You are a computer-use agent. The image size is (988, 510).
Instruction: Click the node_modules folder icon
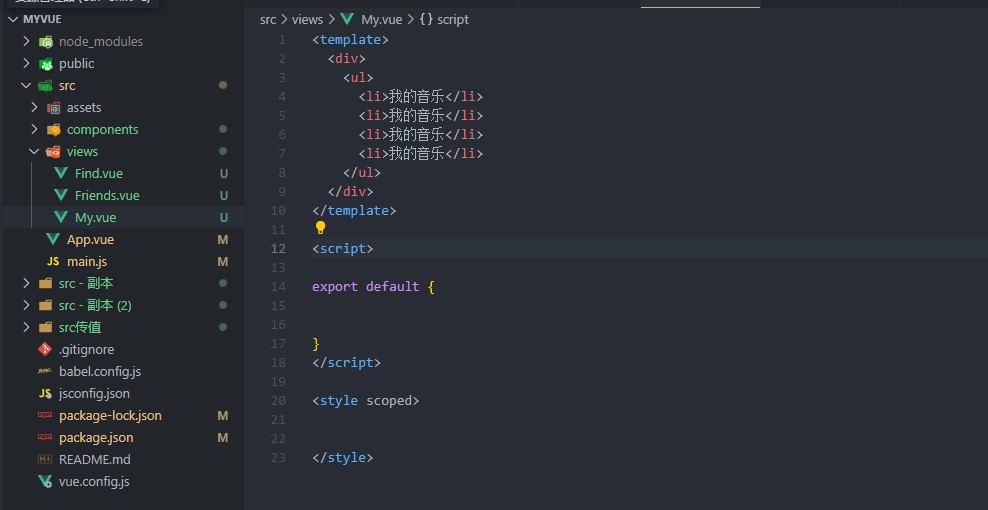click(x=45, y=42)
